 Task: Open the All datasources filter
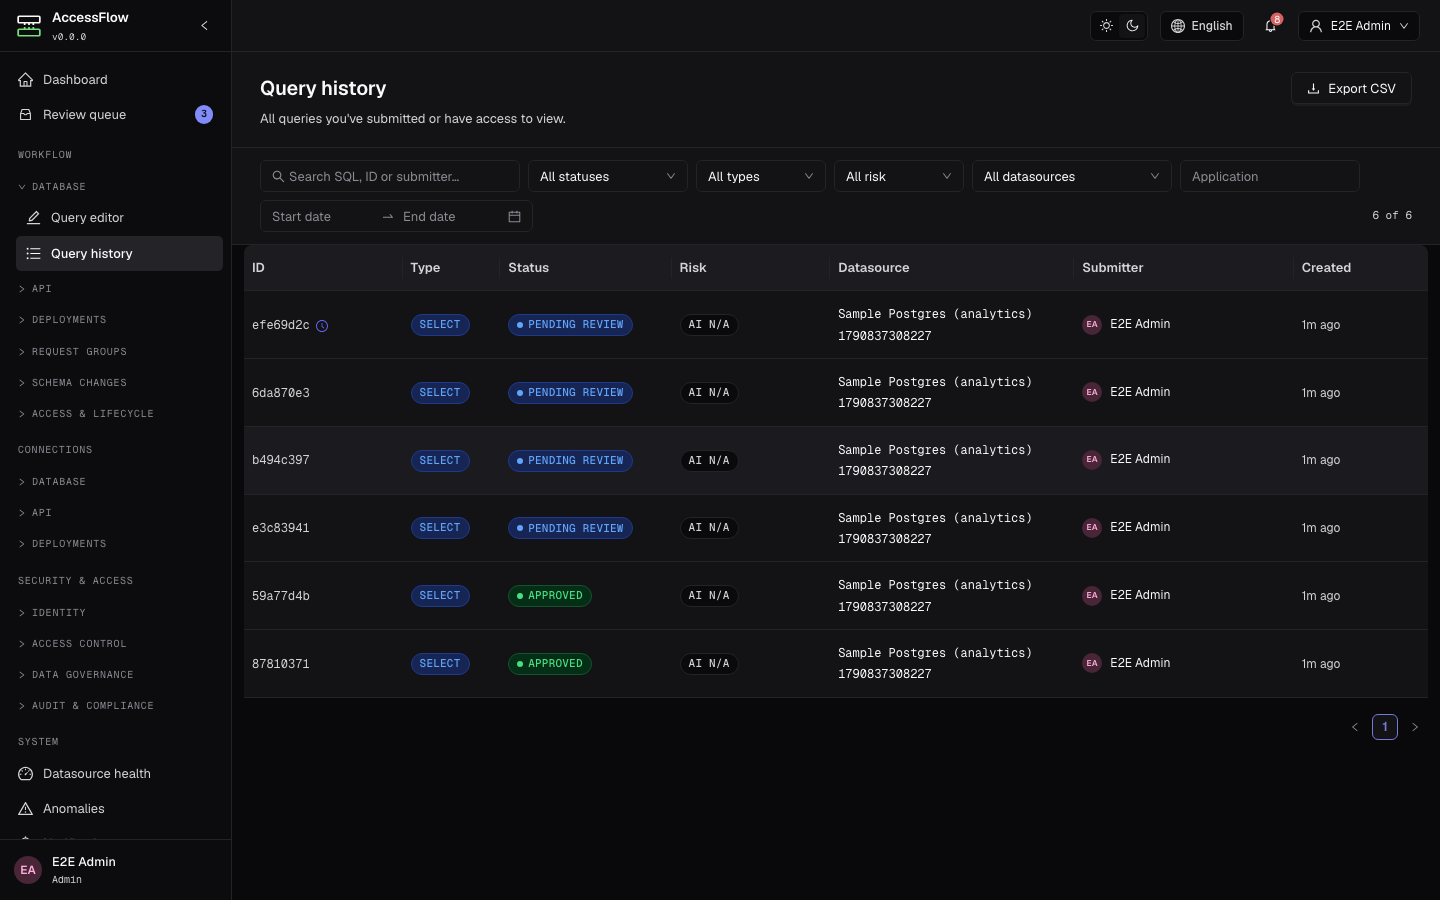coord(1072,176)
